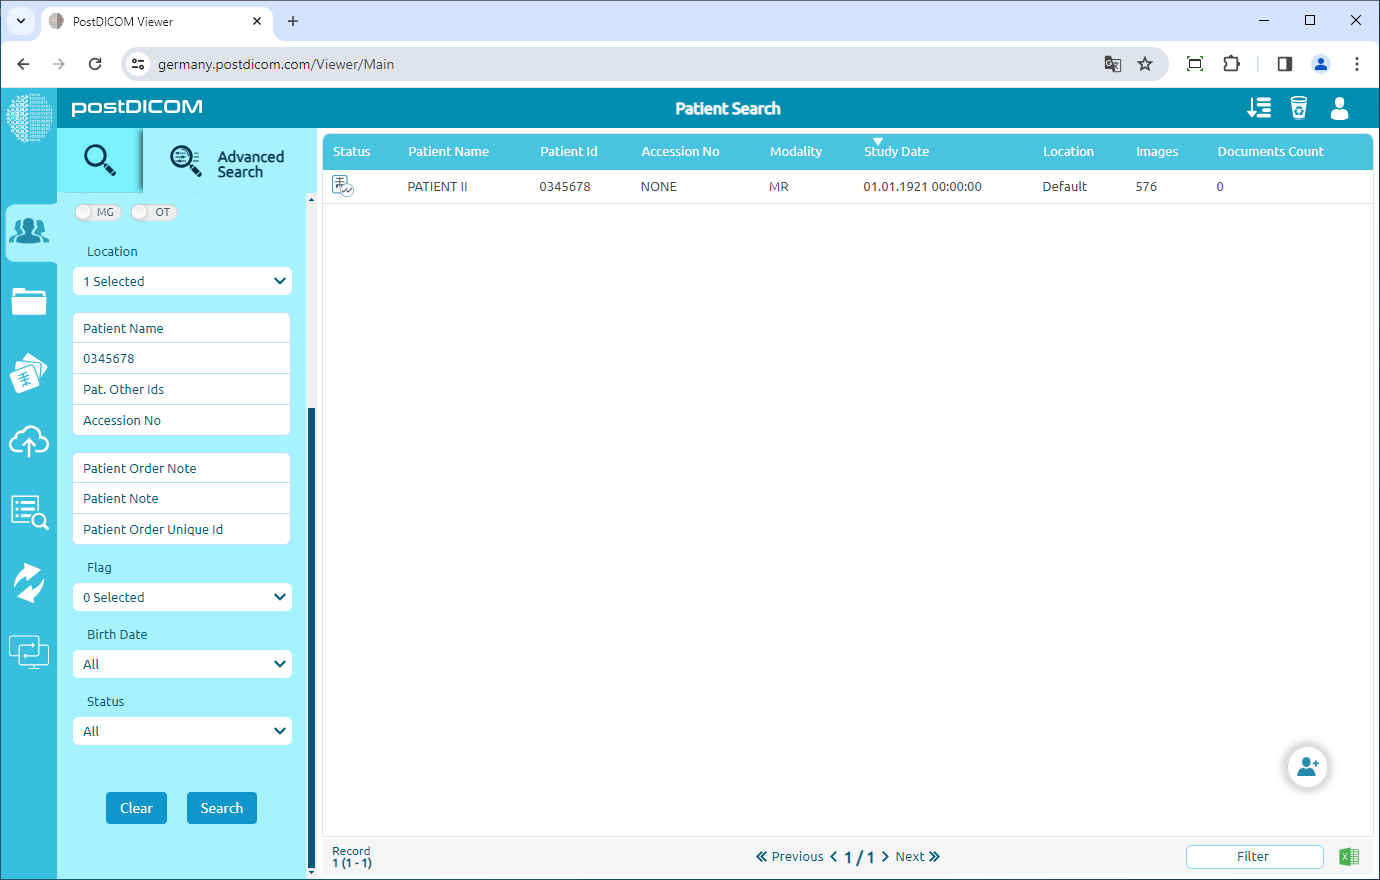Click the status icon on PATIENT II row
Viewport: 1380px width, 880px height.
pos(342,186)
